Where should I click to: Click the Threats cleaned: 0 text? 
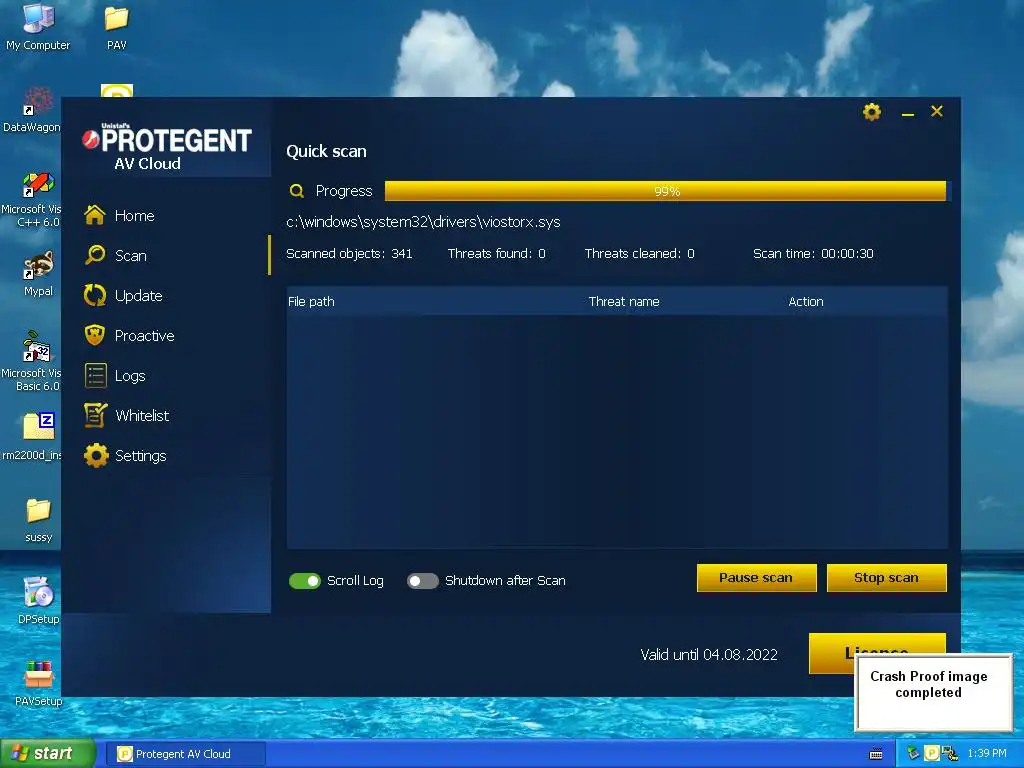(x=639, y=254)
